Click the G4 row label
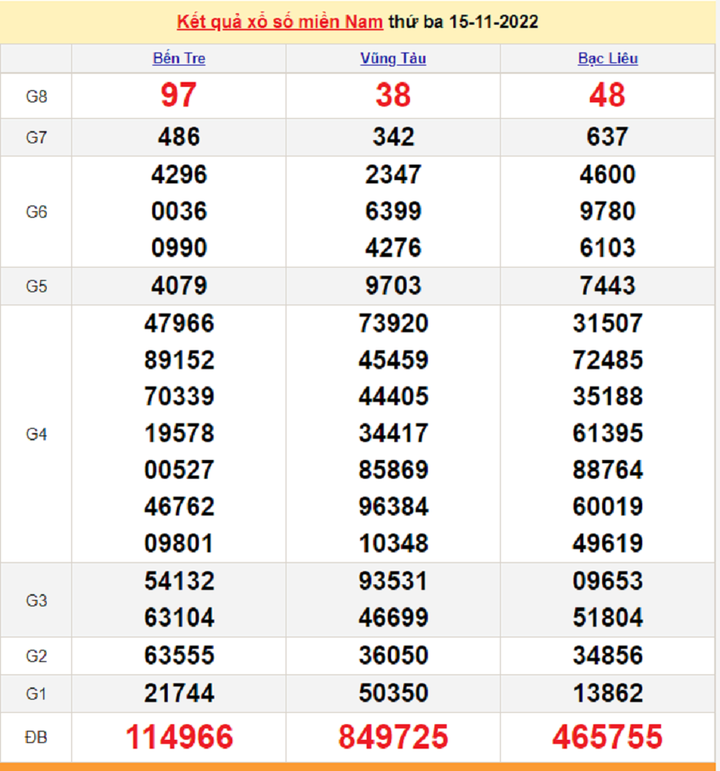Screen dimensions: 720x771 point(37,434)
